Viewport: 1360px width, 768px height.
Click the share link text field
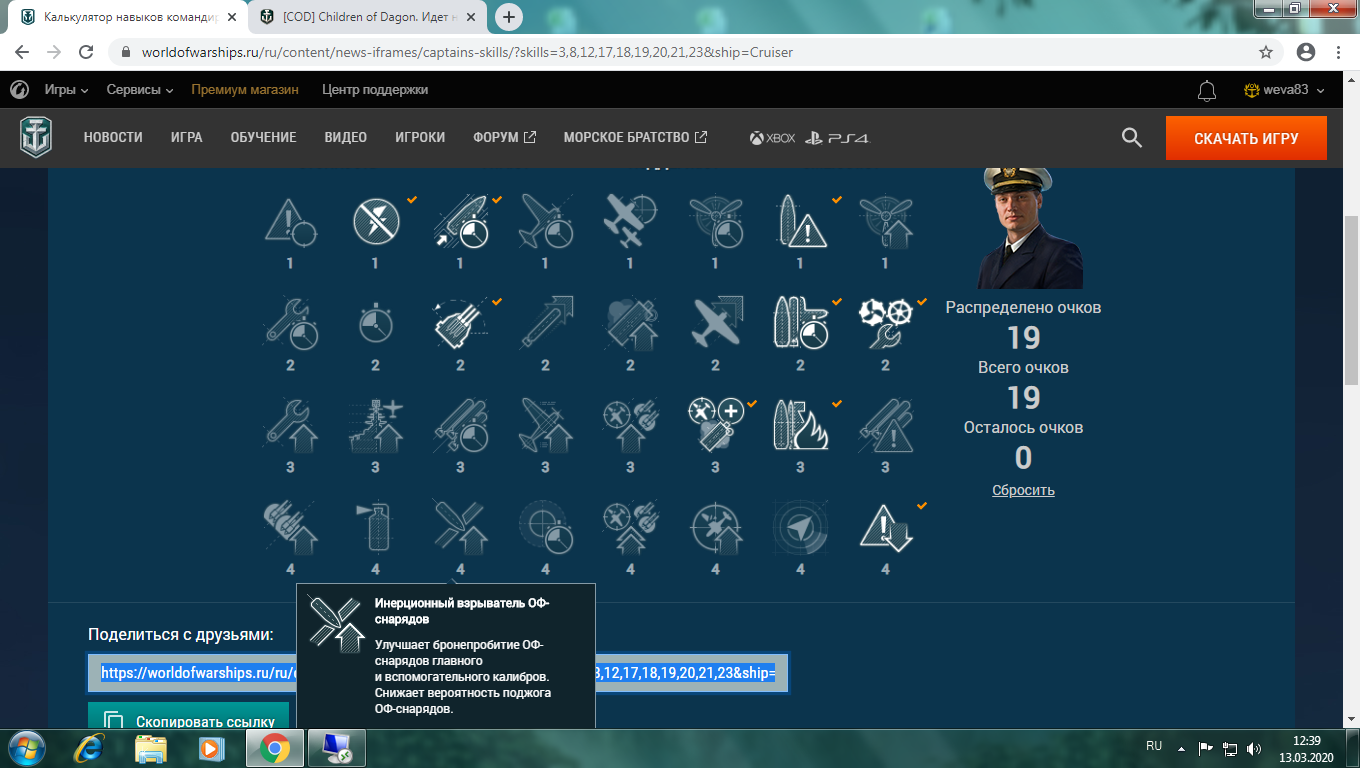[x=438, y=673]
